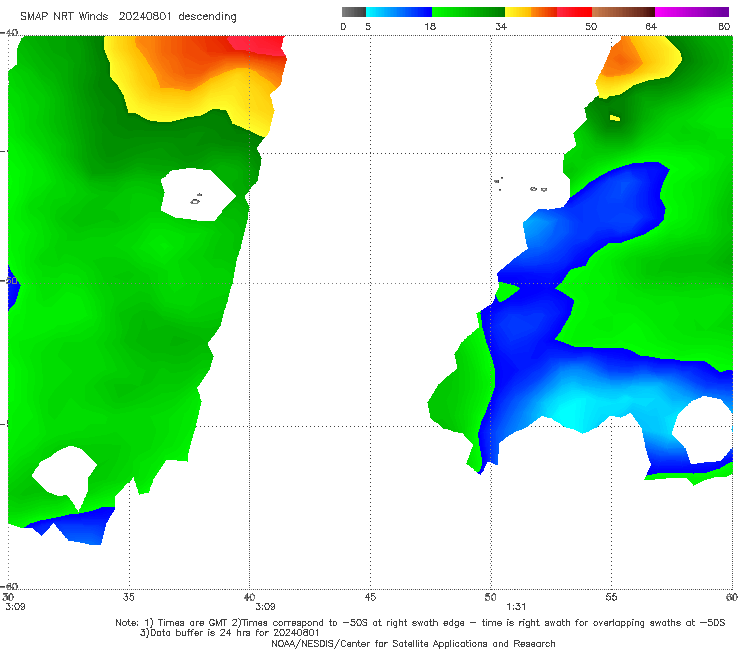Click the blue segment of the color bar
The width and height of the screenshot is (740, 650).
click(x=399, y=12)
